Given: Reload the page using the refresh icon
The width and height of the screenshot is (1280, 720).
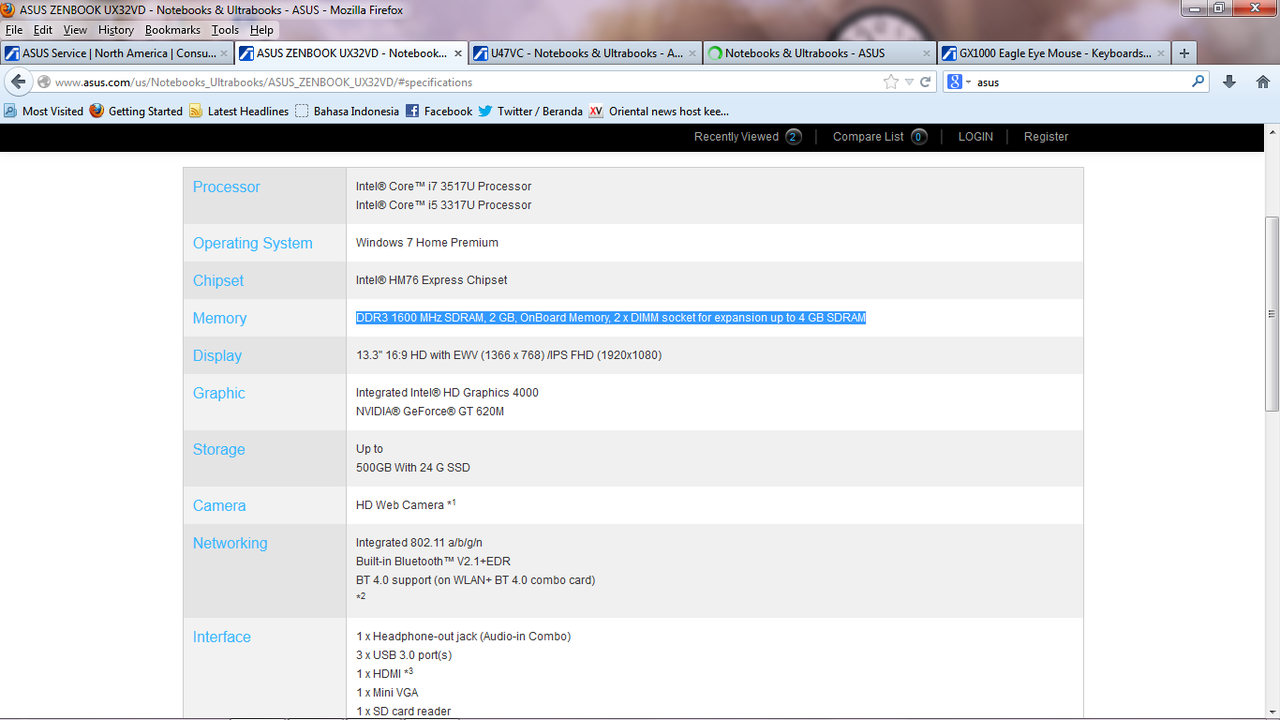Looking at the screenshot, I should click(926, 82).
